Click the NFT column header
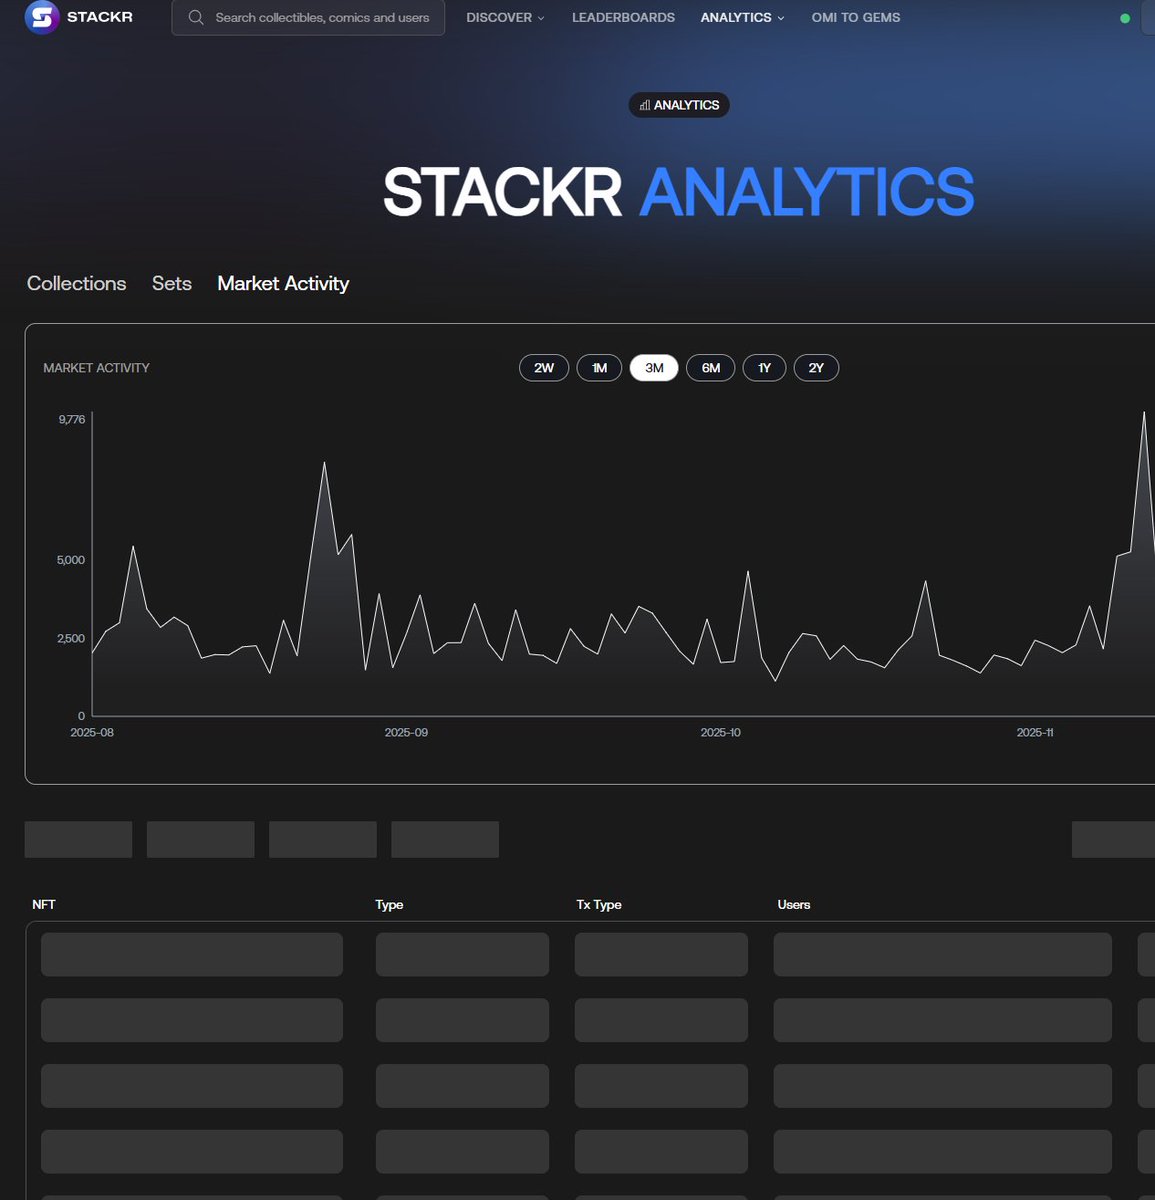Screen dimensions: 1155x1200 pos(44,904)
